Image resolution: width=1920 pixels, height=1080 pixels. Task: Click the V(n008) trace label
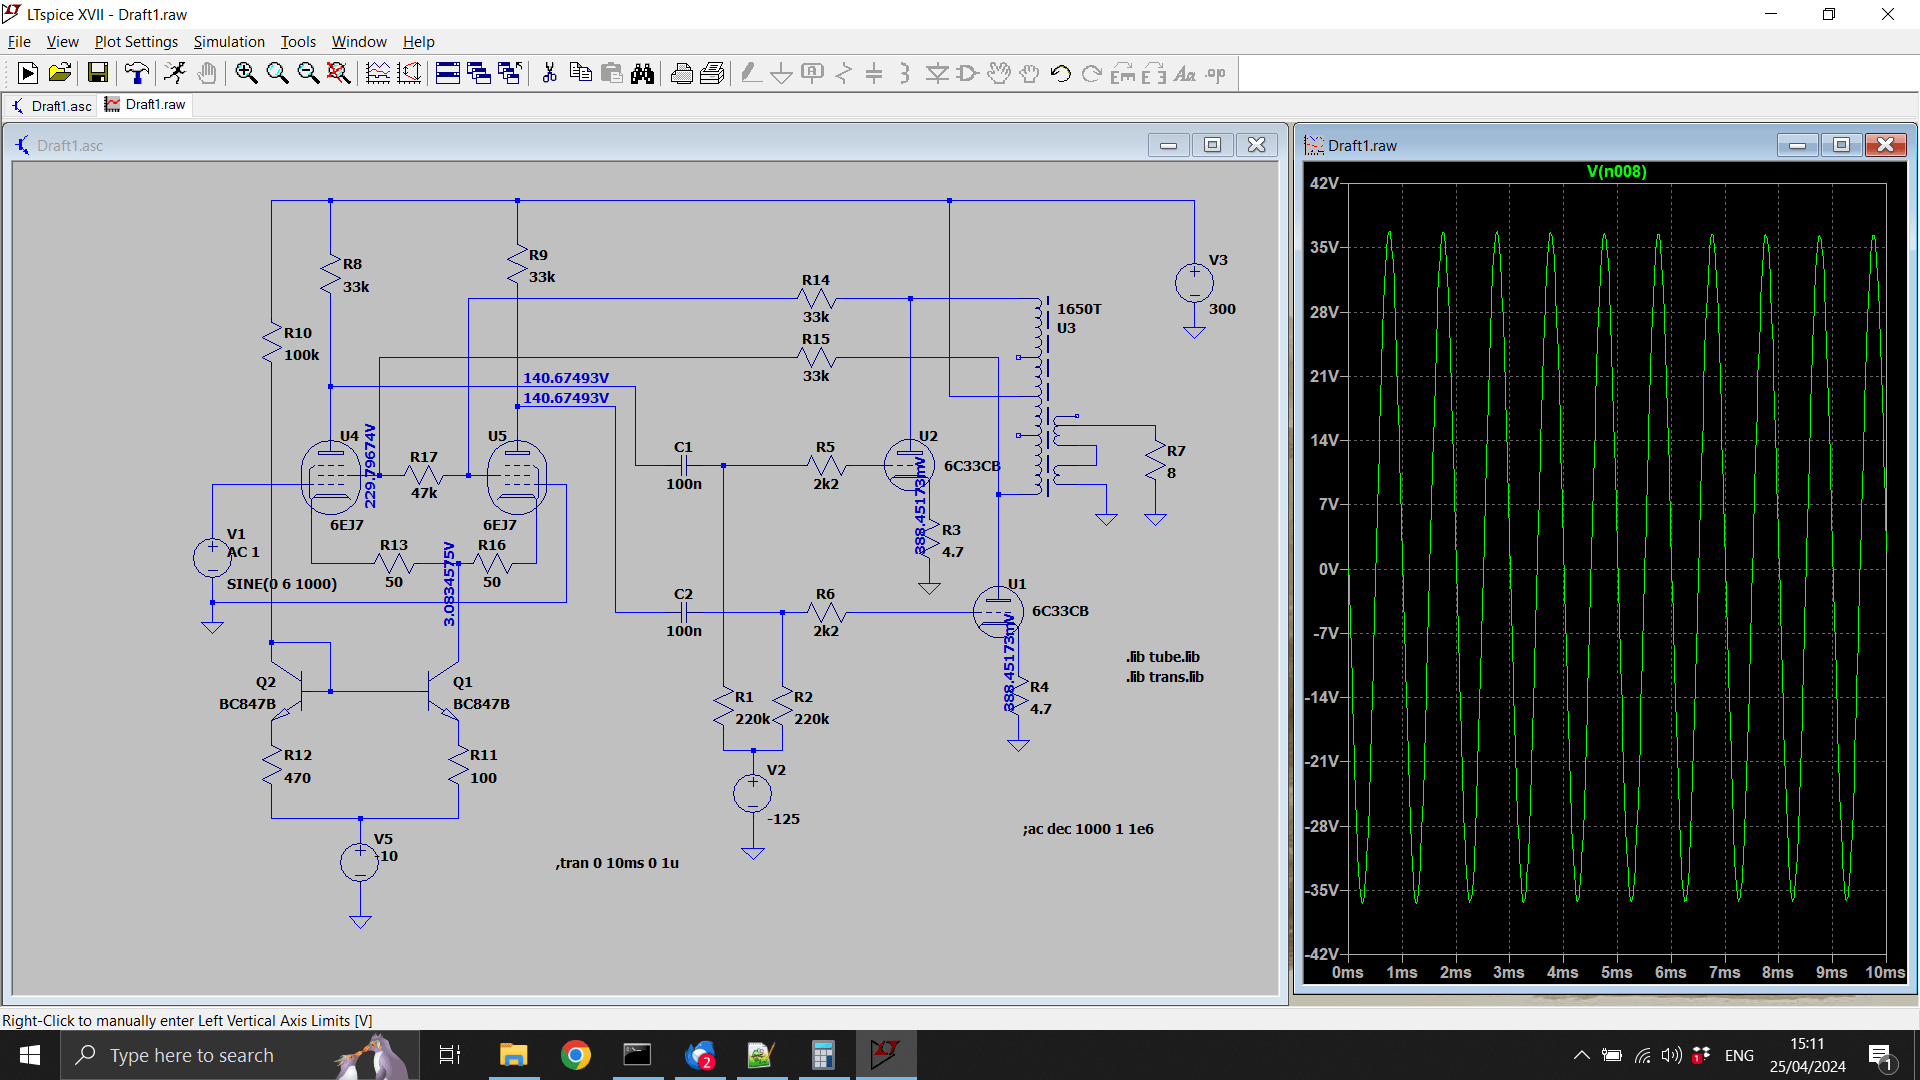(x=1616, y=171)
